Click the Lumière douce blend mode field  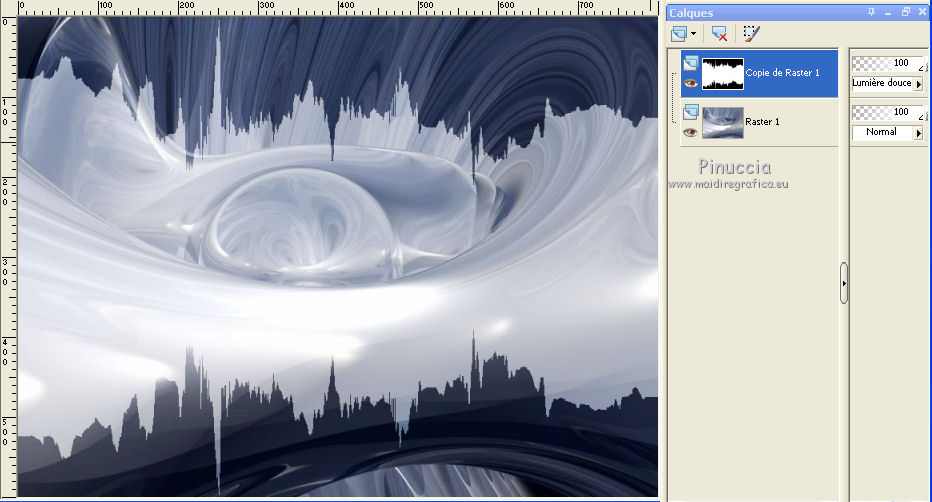click(883, 83)
